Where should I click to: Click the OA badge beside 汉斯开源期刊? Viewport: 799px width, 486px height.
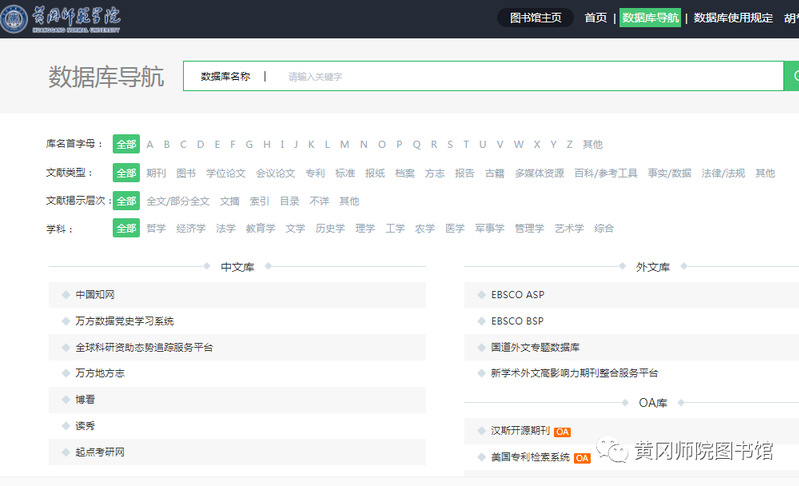tap(563, 431)
